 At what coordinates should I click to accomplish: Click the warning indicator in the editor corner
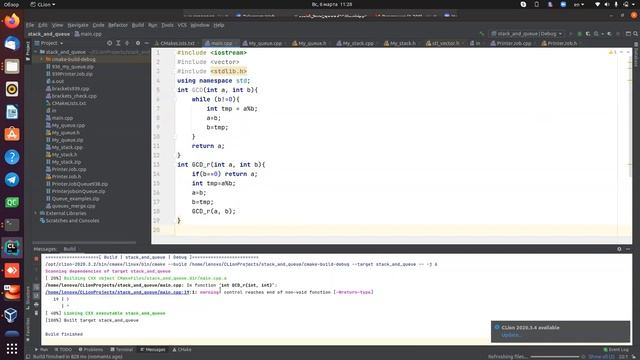coord(613,52)
